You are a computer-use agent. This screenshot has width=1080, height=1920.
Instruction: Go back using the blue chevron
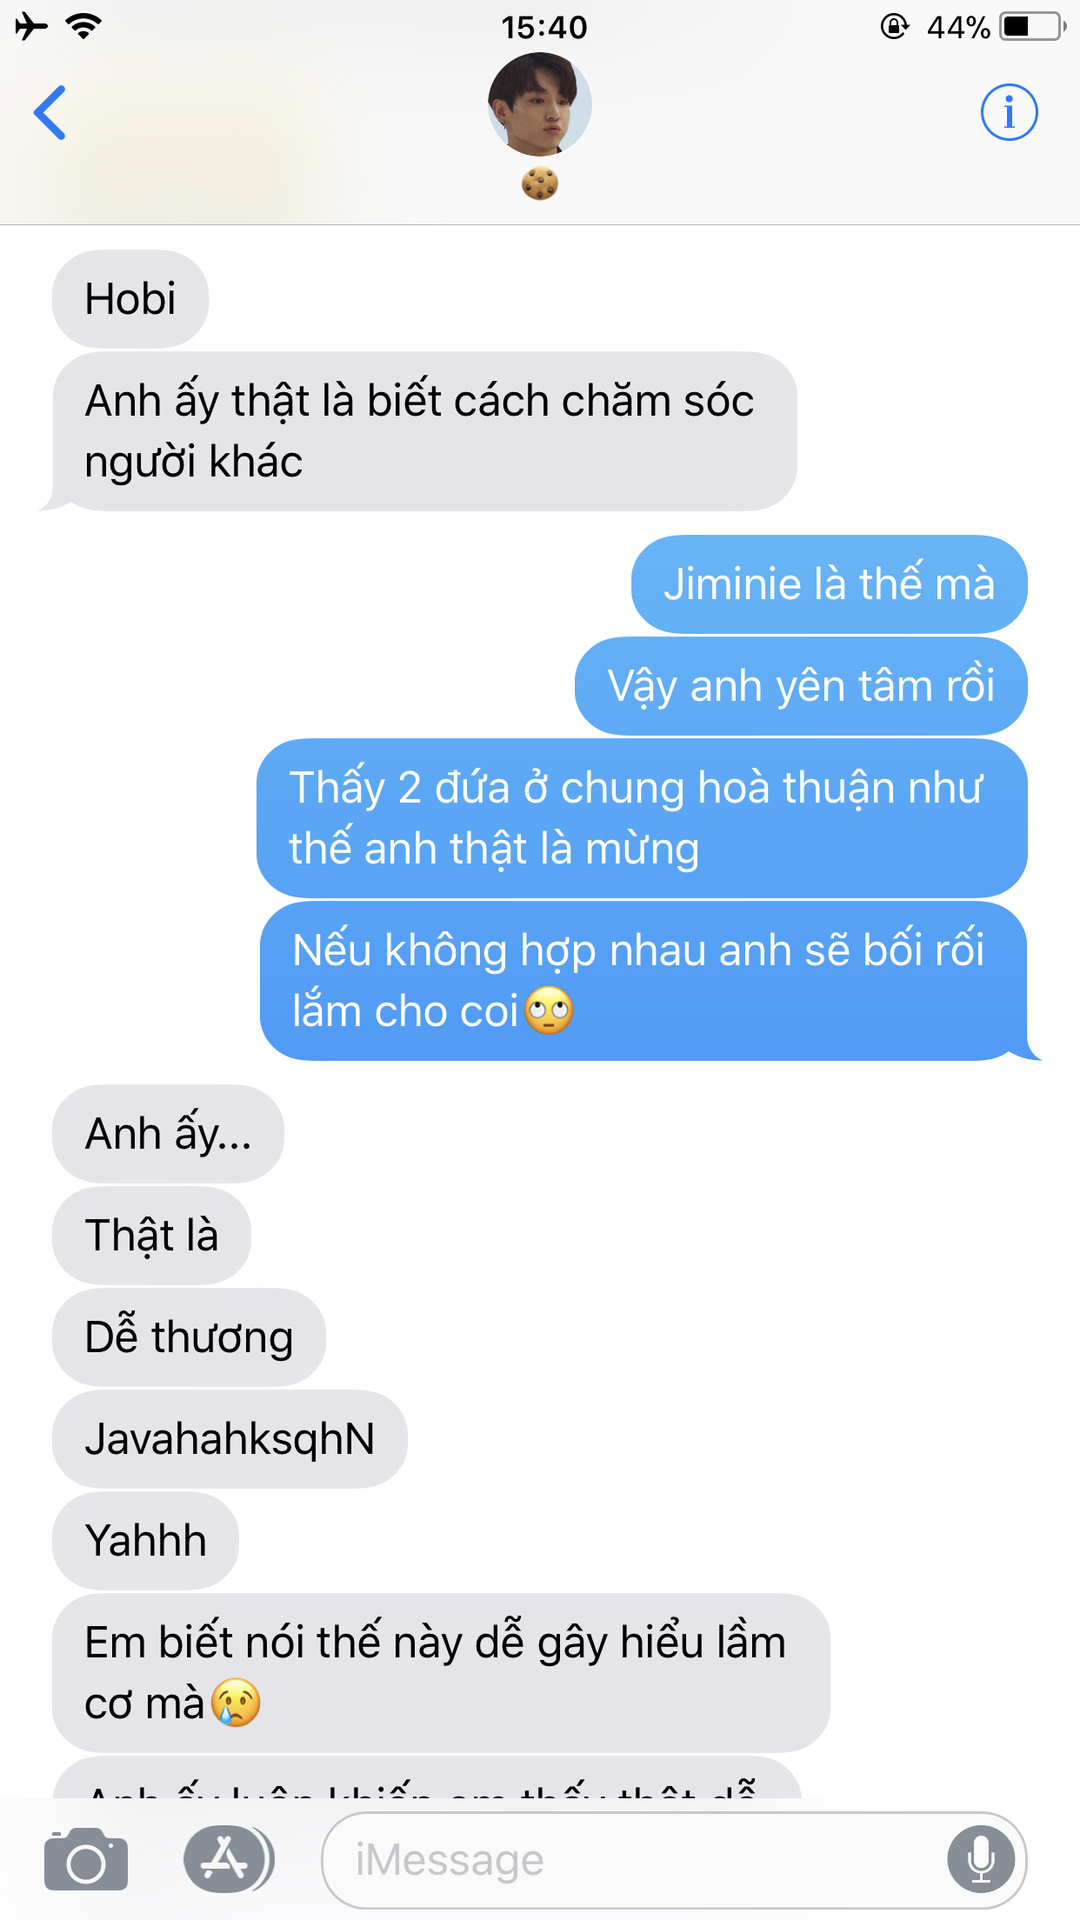pyautogui.click(x=50, y=112)
